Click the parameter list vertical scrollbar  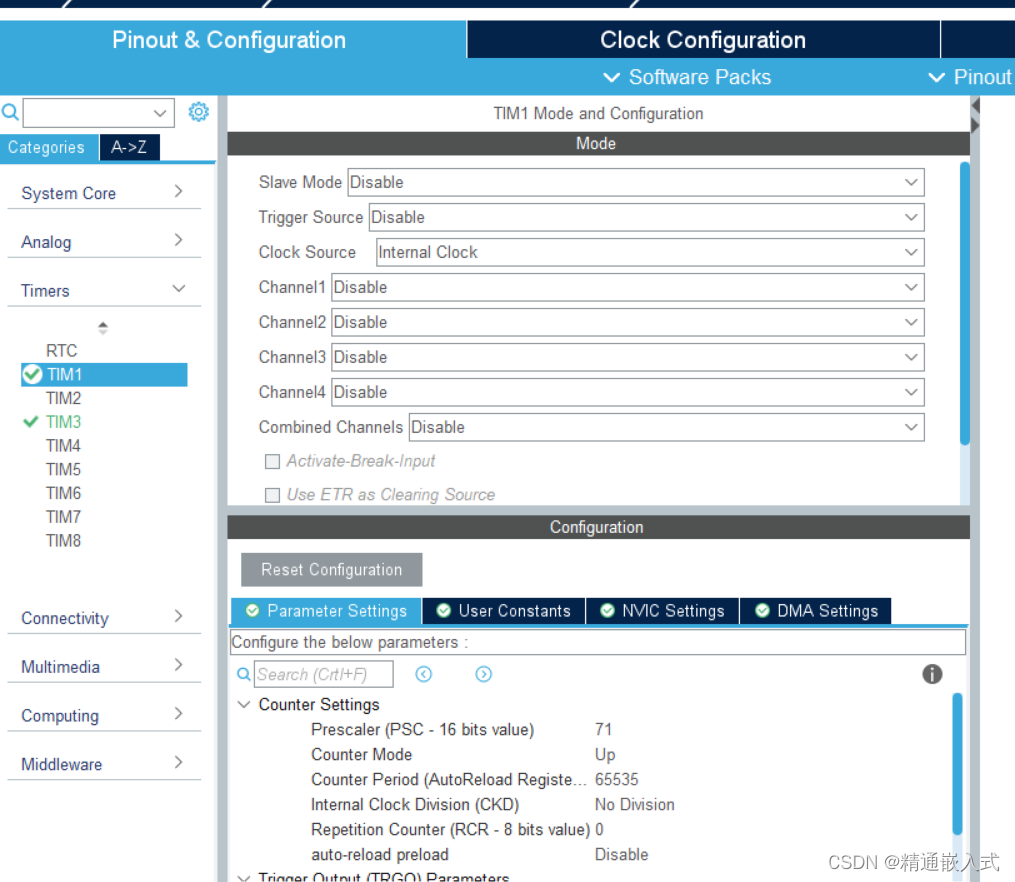click(x=957, y=764)
